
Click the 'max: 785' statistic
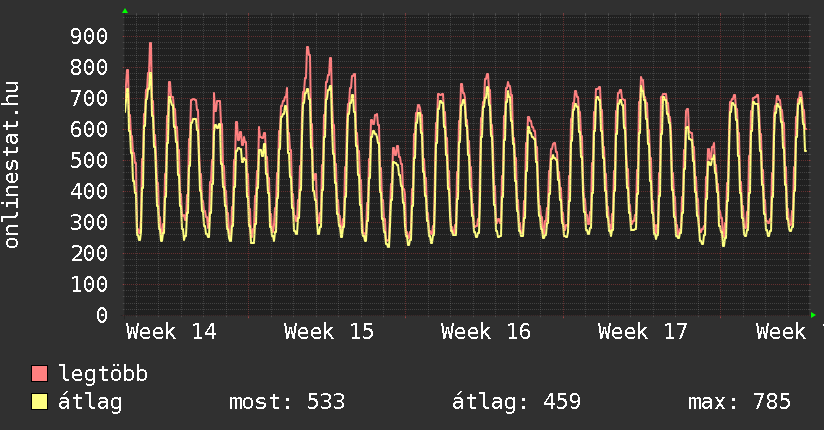click(739, 402)
